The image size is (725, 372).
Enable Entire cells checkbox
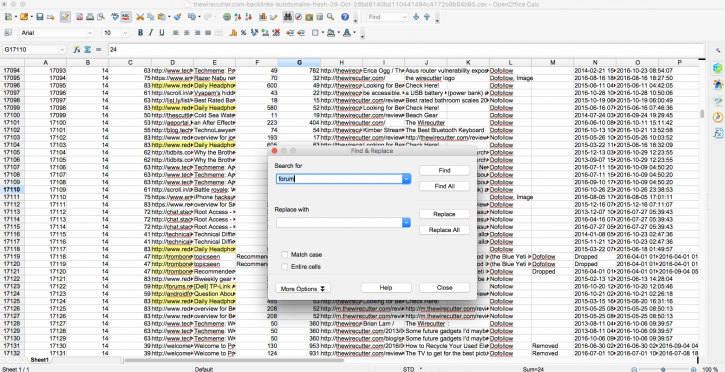click(x=285, y=267)
